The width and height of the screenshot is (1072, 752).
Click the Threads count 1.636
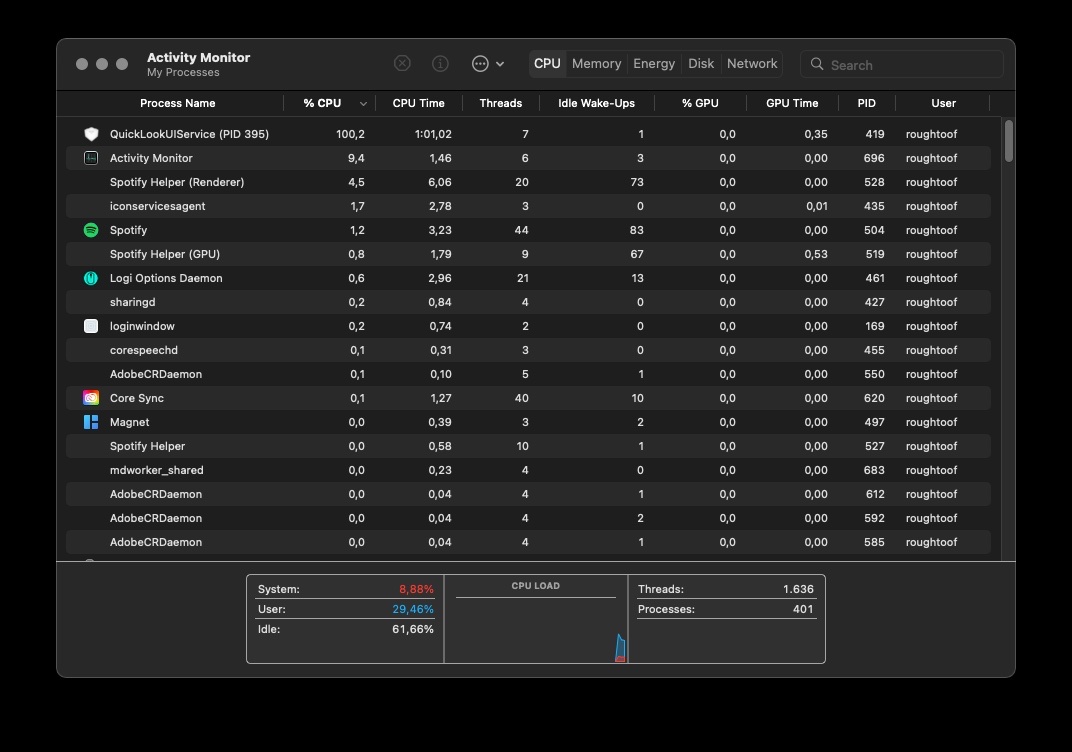(x=798, y=589)
